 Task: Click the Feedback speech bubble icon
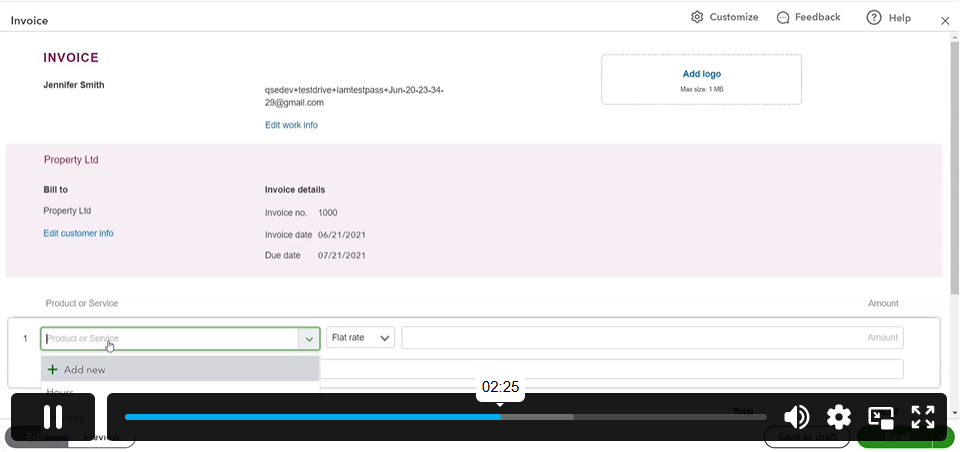(x=783, y=17)
